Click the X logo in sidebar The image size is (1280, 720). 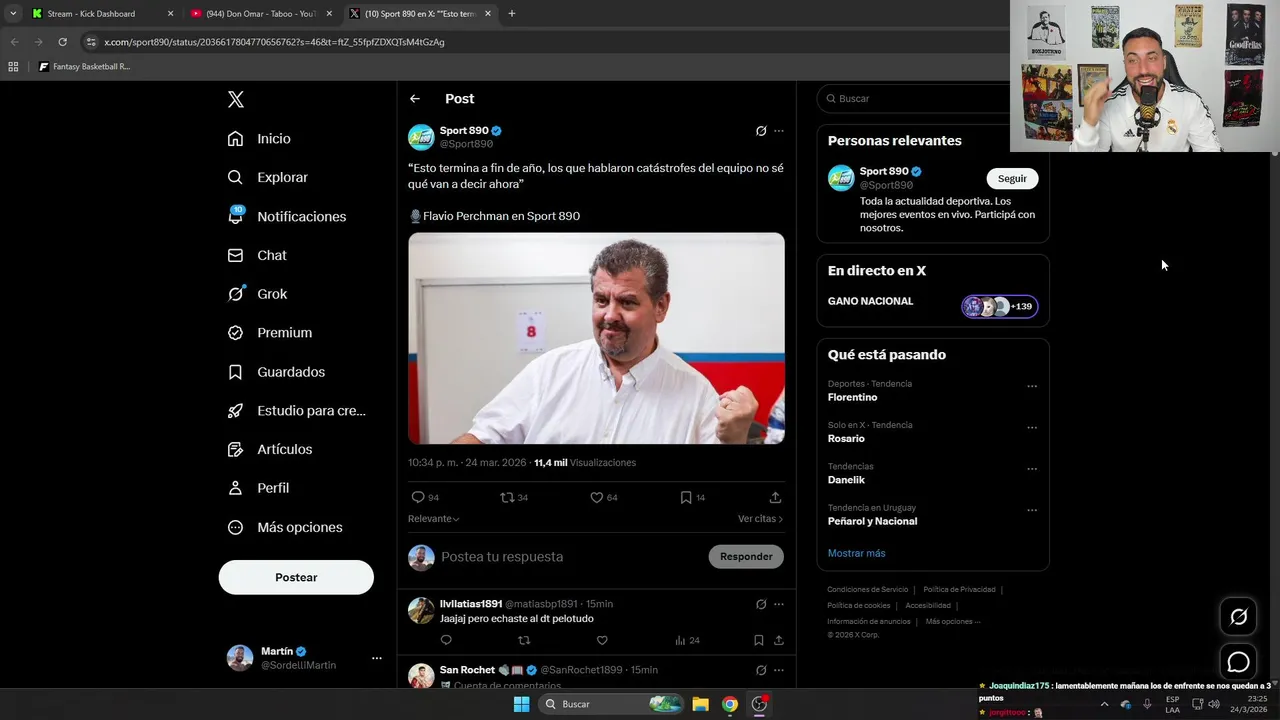236,99
